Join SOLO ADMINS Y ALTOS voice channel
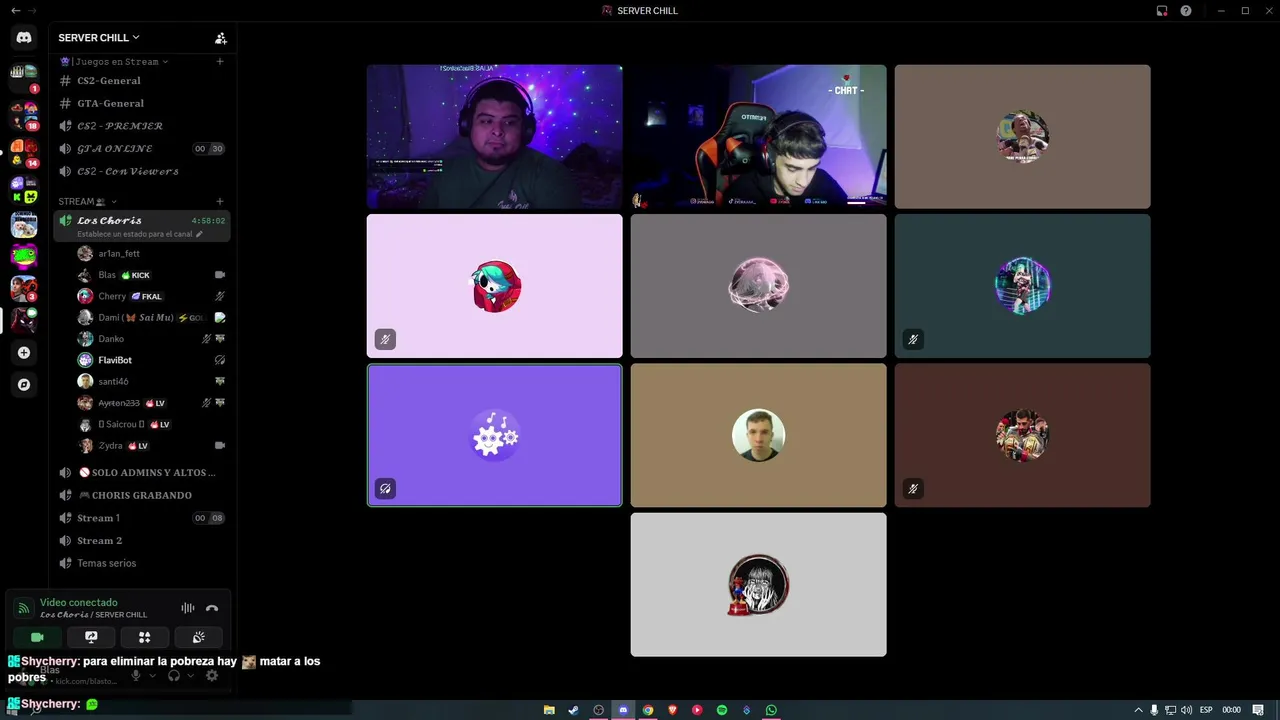 141,472
